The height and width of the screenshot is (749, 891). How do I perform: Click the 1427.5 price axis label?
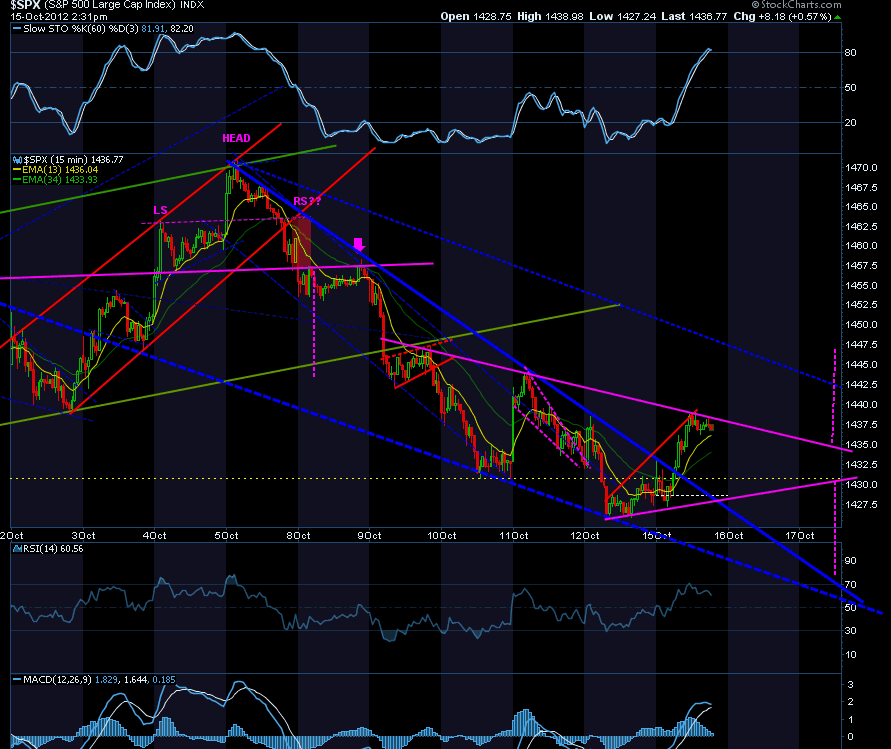[x=861, y=505]
